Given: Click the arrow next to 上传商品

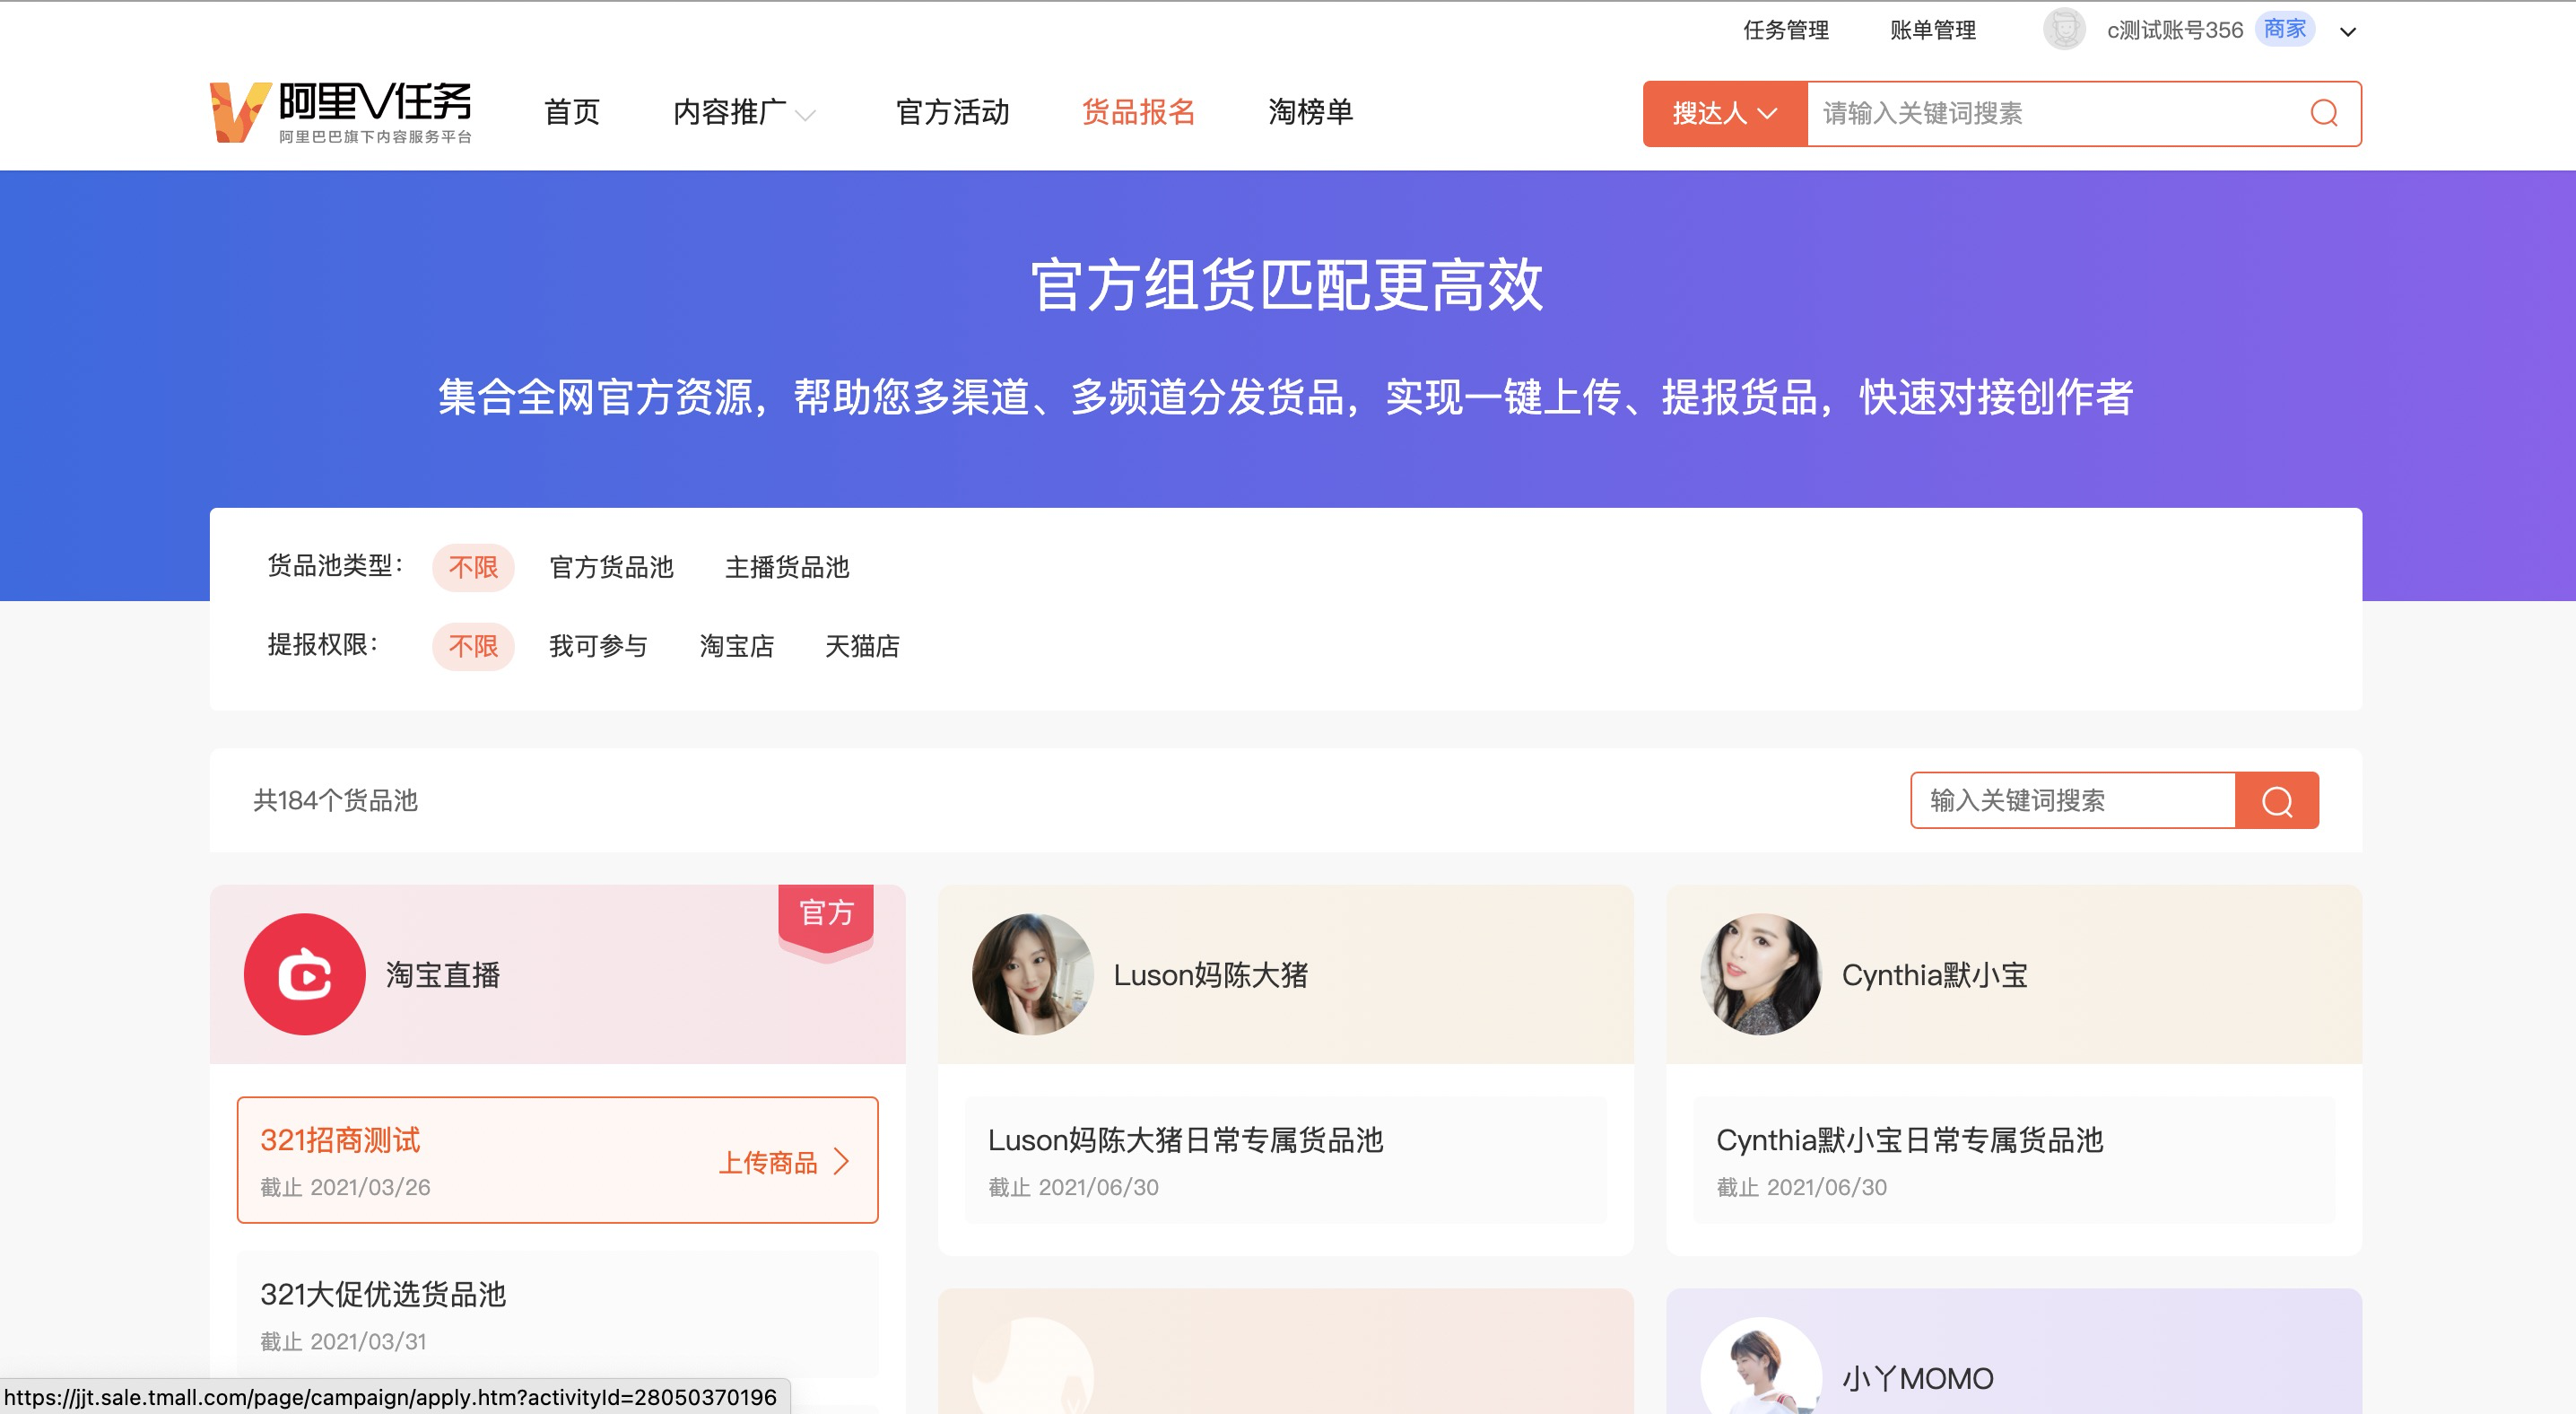Looking at the screenshot, I should (841, 1161).
